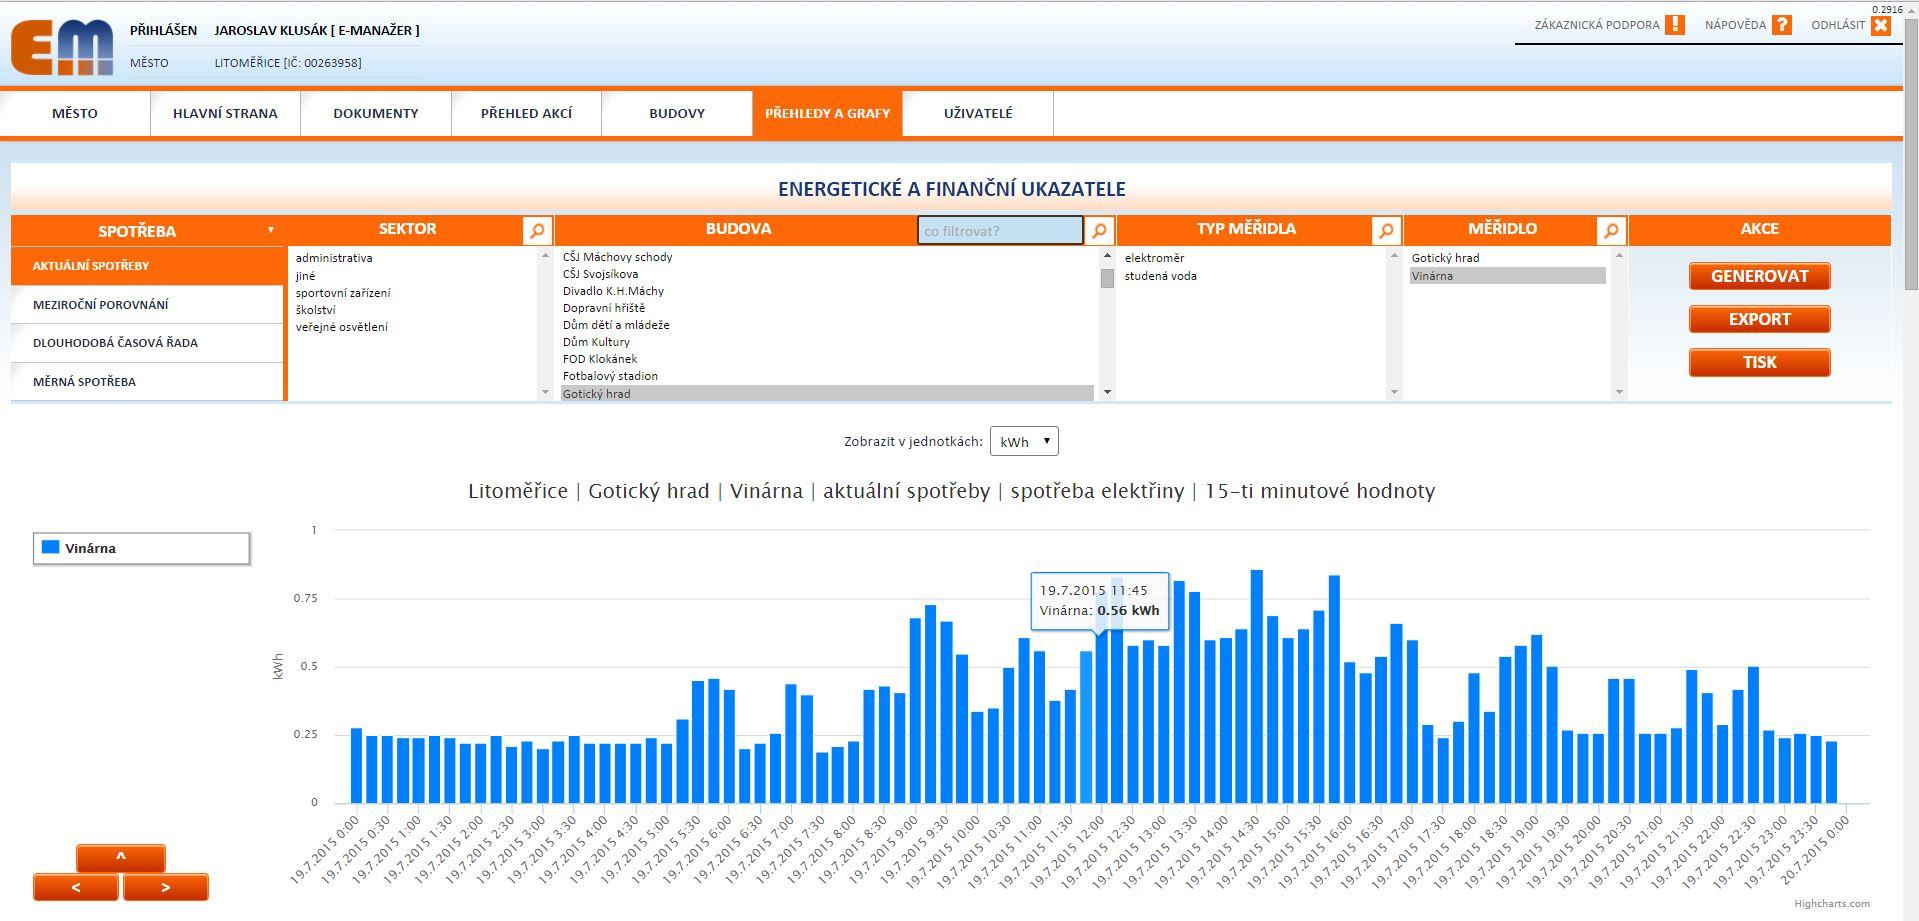Click NÁPOVĚDA help link
1919x921 pixels.
click(1735, 25)
